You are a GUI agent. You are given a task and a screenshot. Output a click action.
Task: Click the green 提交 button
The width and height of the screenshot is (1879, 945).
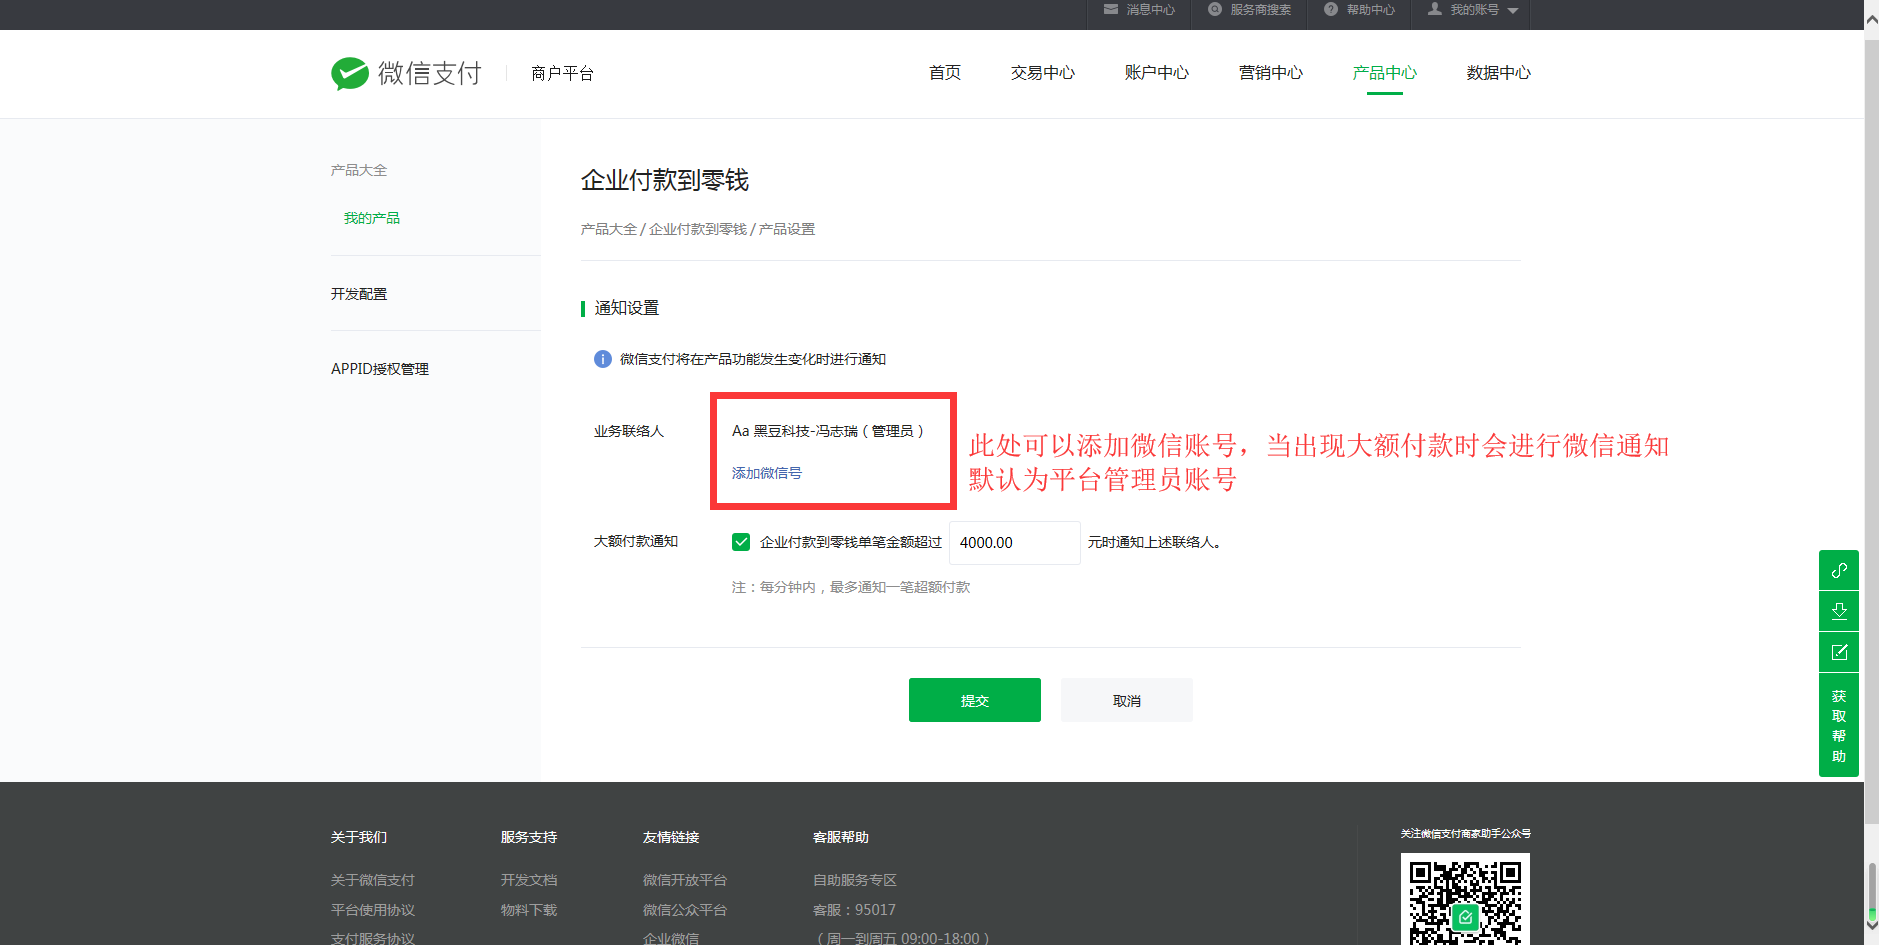coord(975,700)
